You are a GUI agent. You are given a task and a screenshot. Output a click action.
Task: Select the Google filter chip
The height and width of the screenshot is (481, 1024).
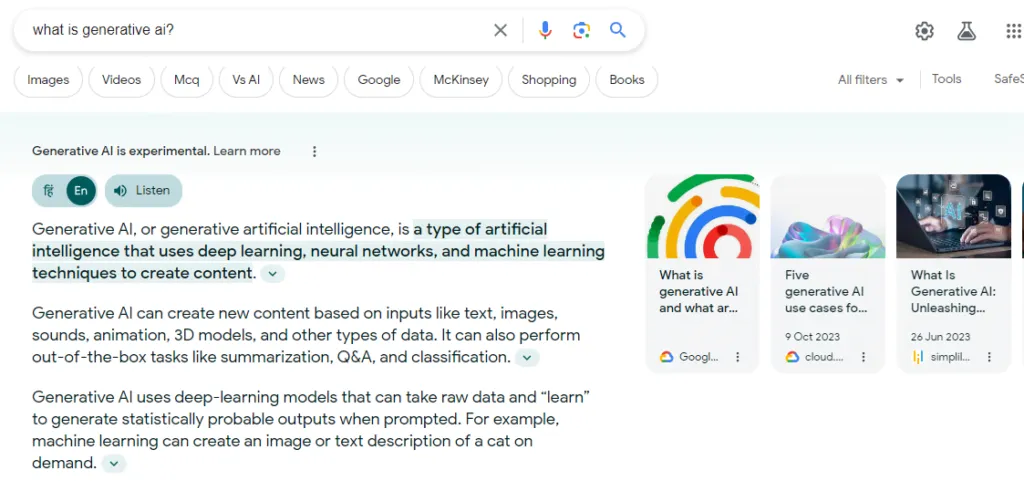(x=379, y=80)
